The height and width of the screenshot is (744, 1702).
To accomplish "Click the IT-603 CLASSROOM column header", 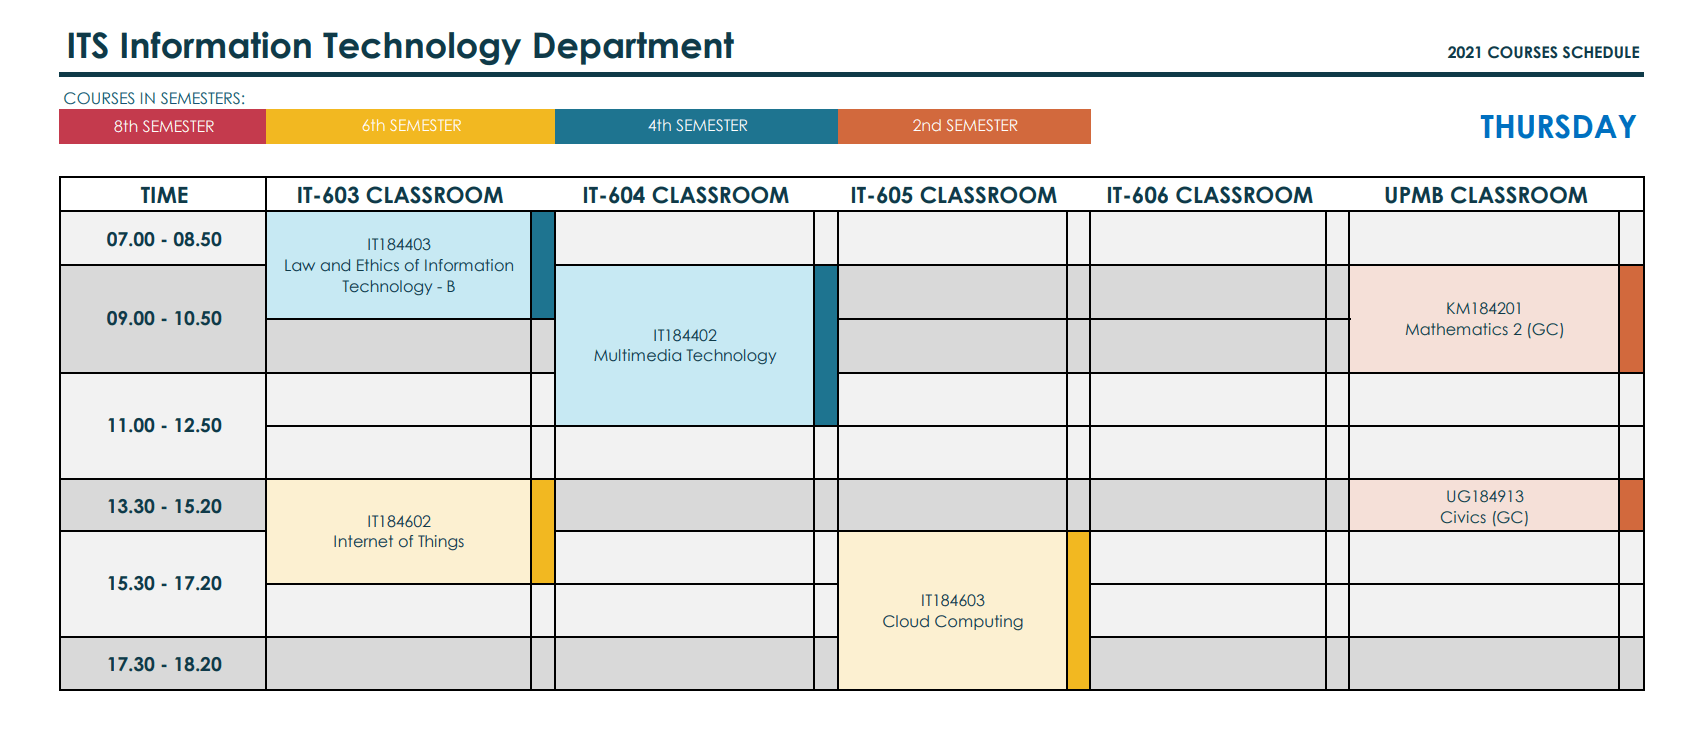I will [399, 195].
